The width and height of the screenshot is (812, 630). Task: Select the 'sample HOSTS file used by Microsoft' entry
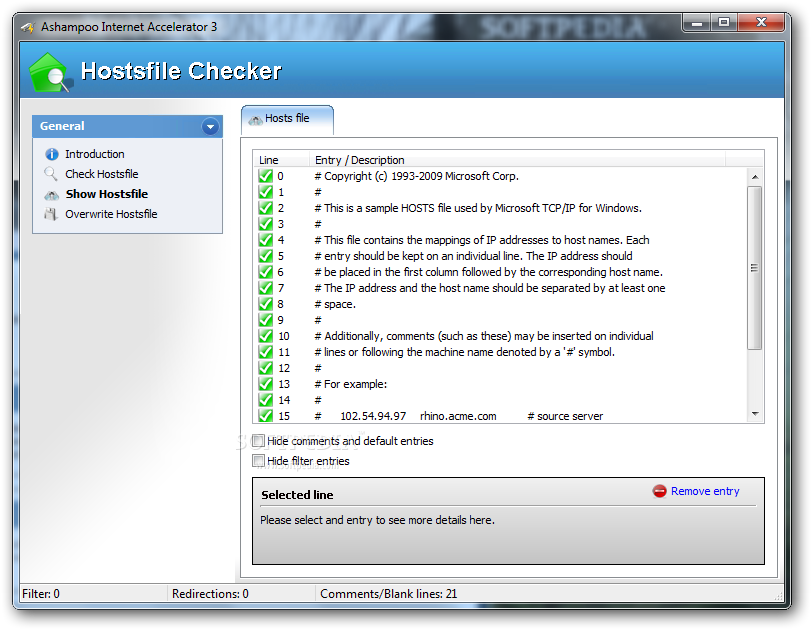(x=477, y=208)
